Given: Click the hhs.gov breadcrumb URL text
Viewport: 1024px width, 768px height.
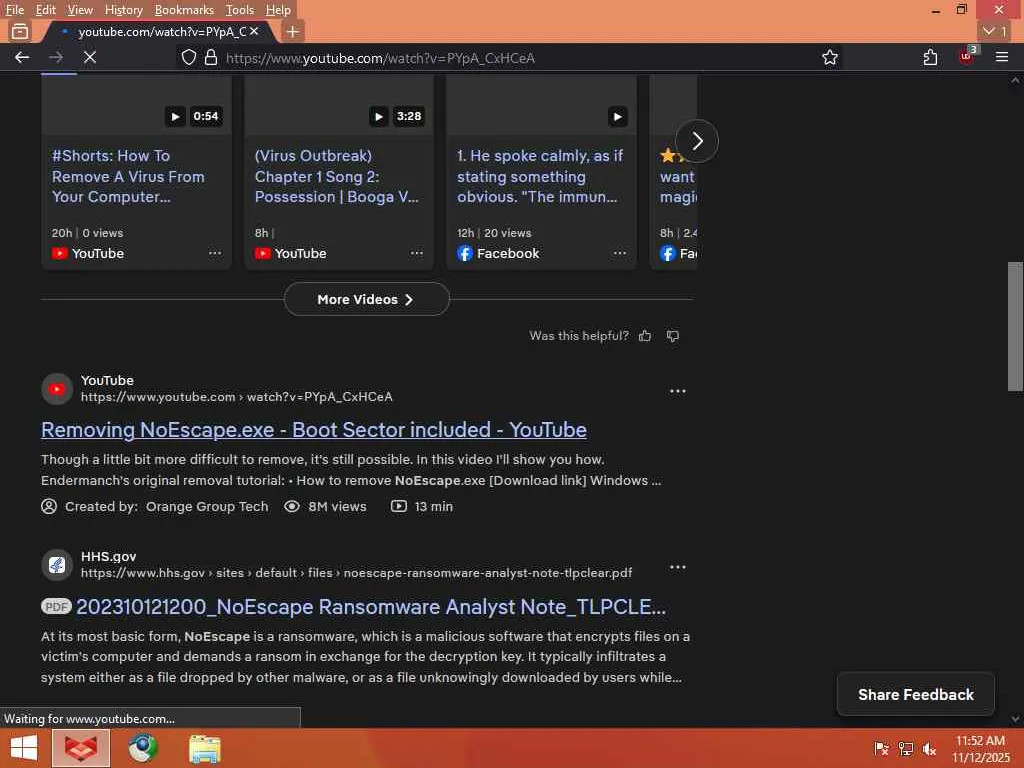Looking at the screenshot, I should coord(356,573).
